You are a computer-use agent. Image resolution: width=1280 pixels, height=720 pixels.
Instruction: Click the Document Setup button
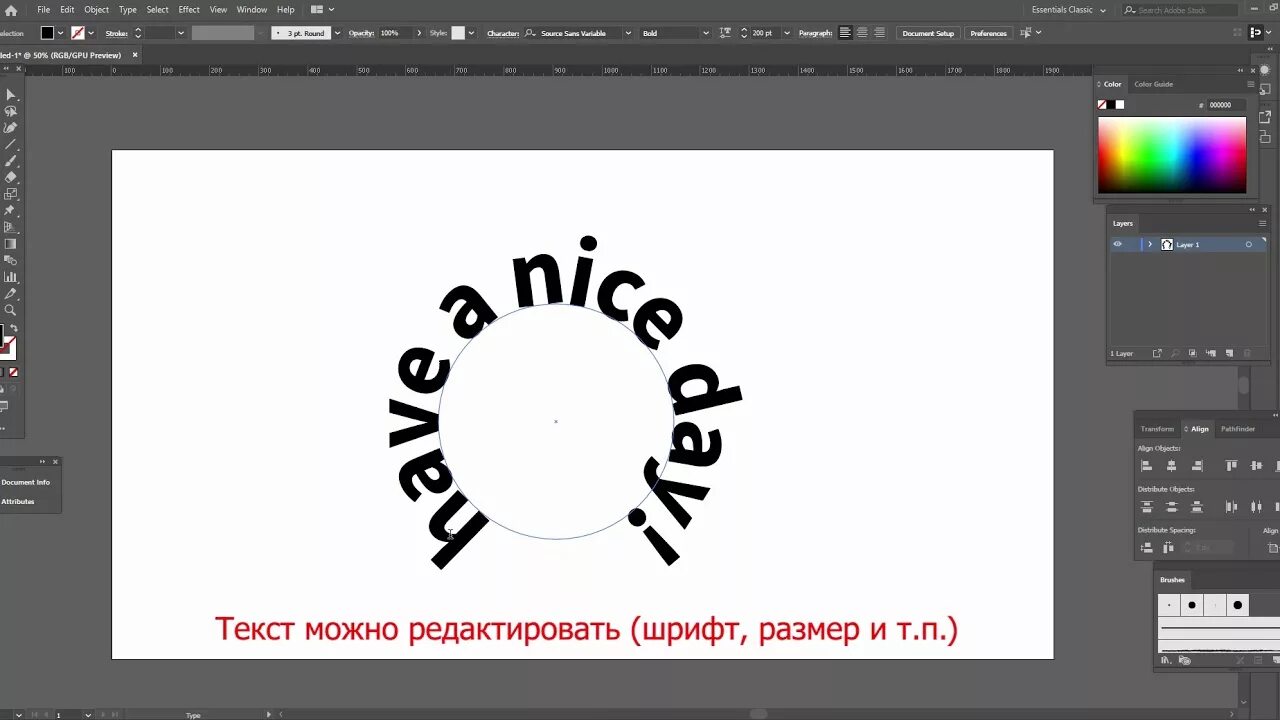(x=928, y=33)
